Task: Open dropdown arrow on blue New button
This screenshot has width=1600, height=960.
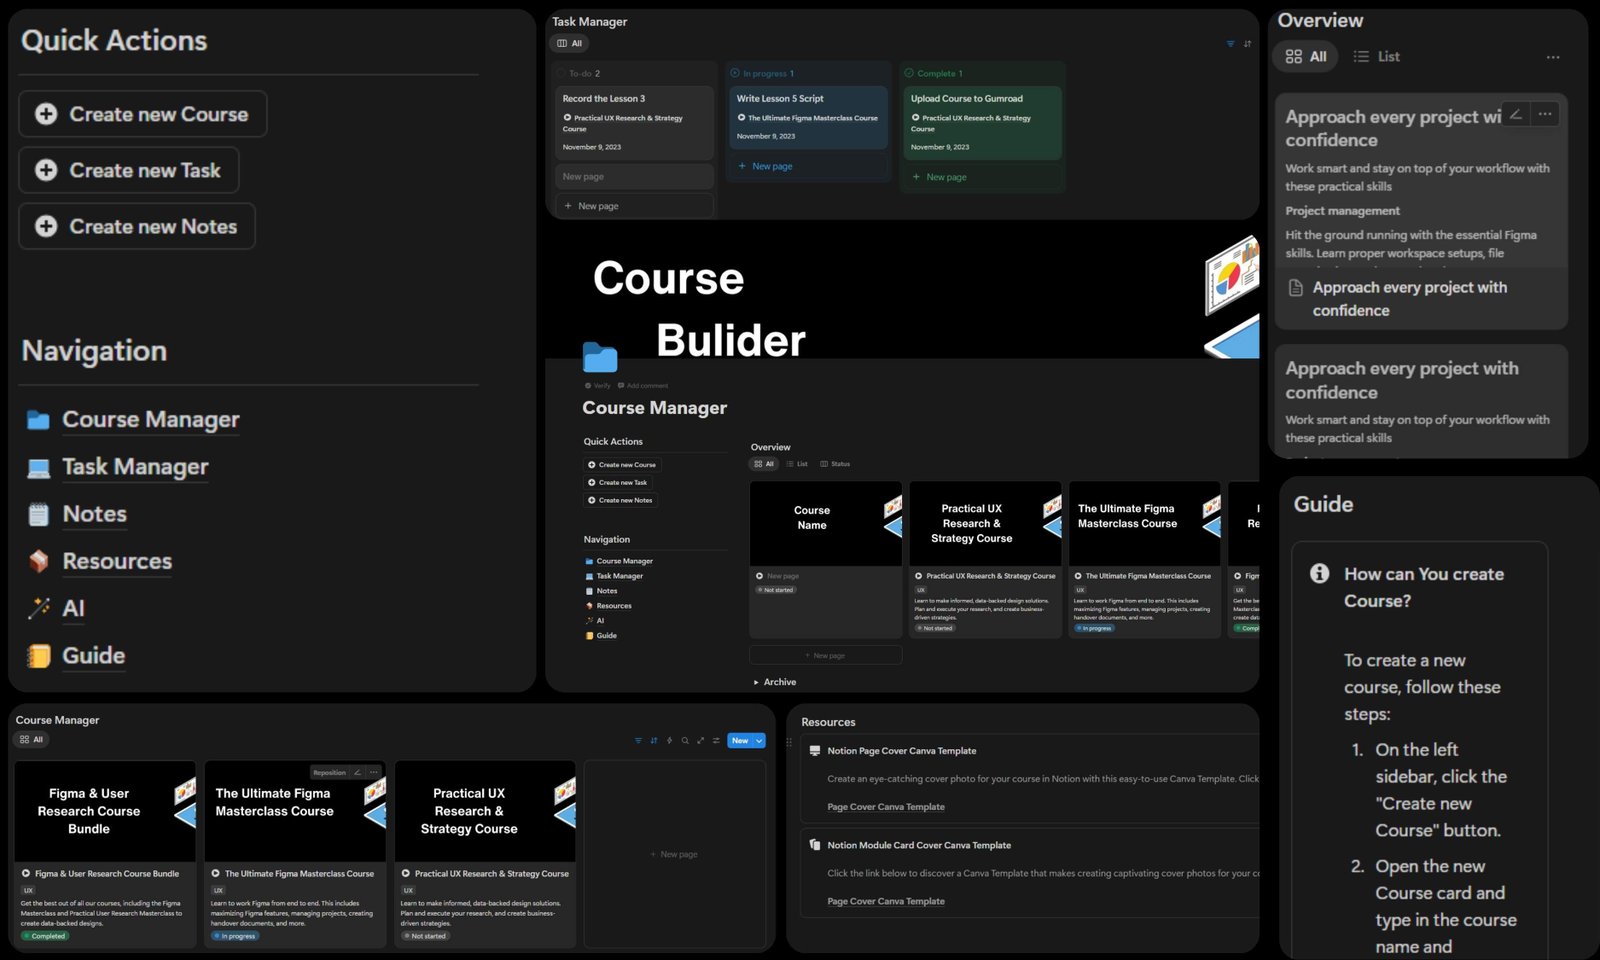Action: (x=759, y=741)
